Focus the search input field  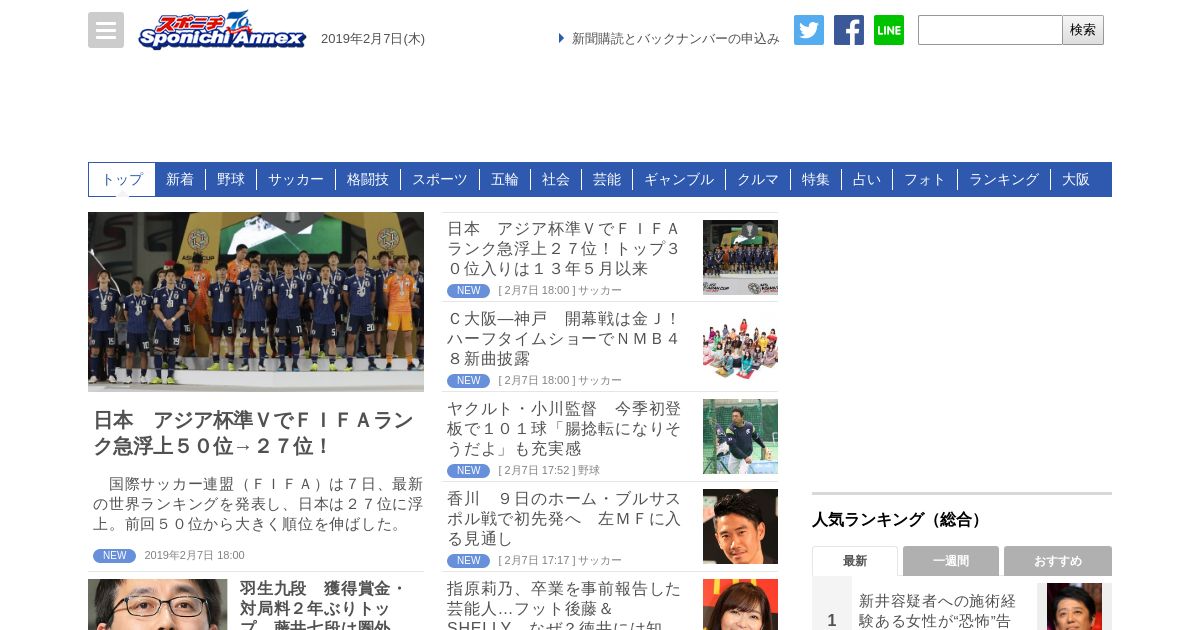pos(990,30)
